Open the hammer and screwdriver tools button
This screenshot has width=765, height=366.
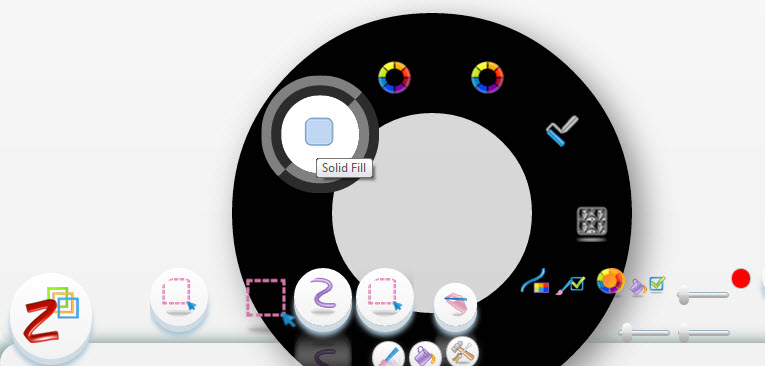462,351
